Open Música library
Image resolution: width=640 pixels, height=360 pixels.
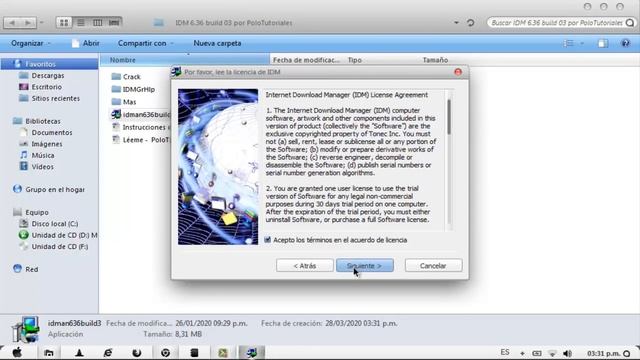pyautogui.click(x=37, y=156)
